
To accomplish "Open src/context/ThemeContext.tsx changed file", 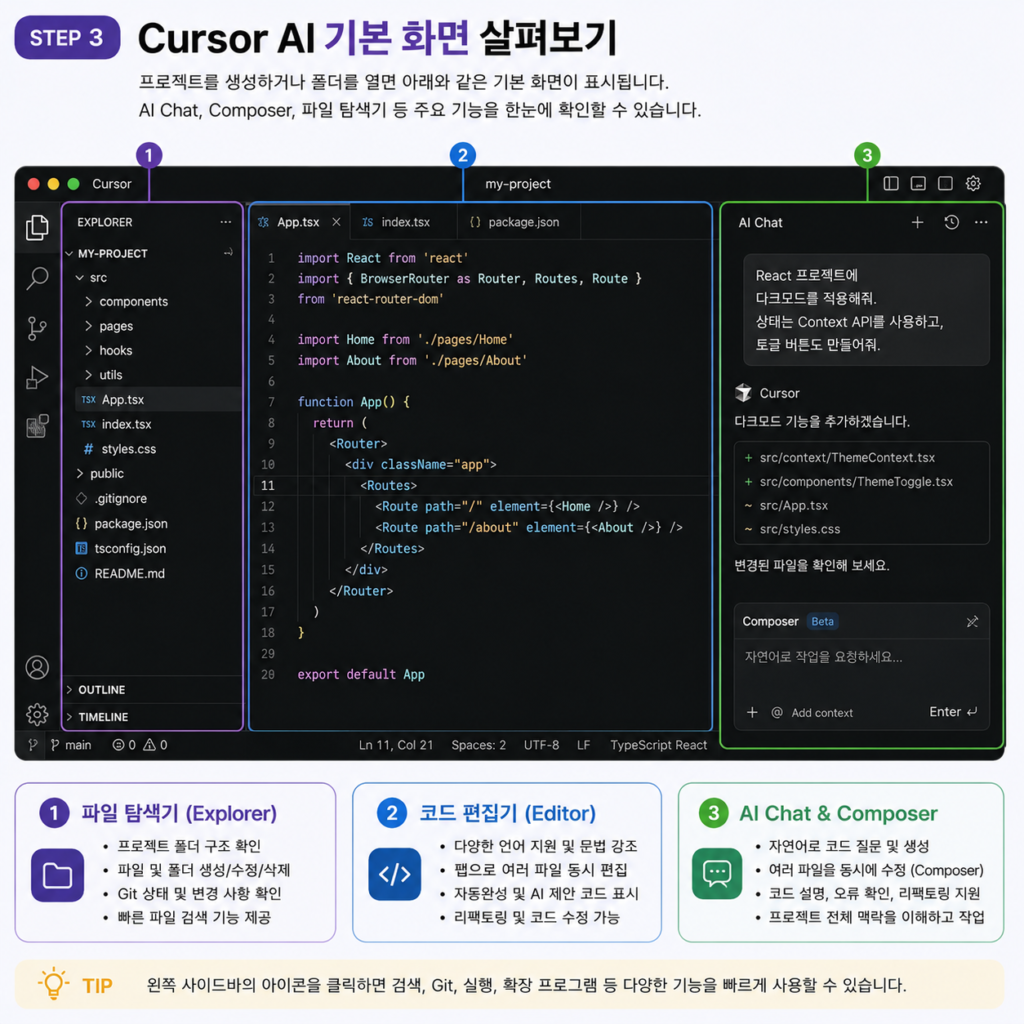I will (847, 458).
